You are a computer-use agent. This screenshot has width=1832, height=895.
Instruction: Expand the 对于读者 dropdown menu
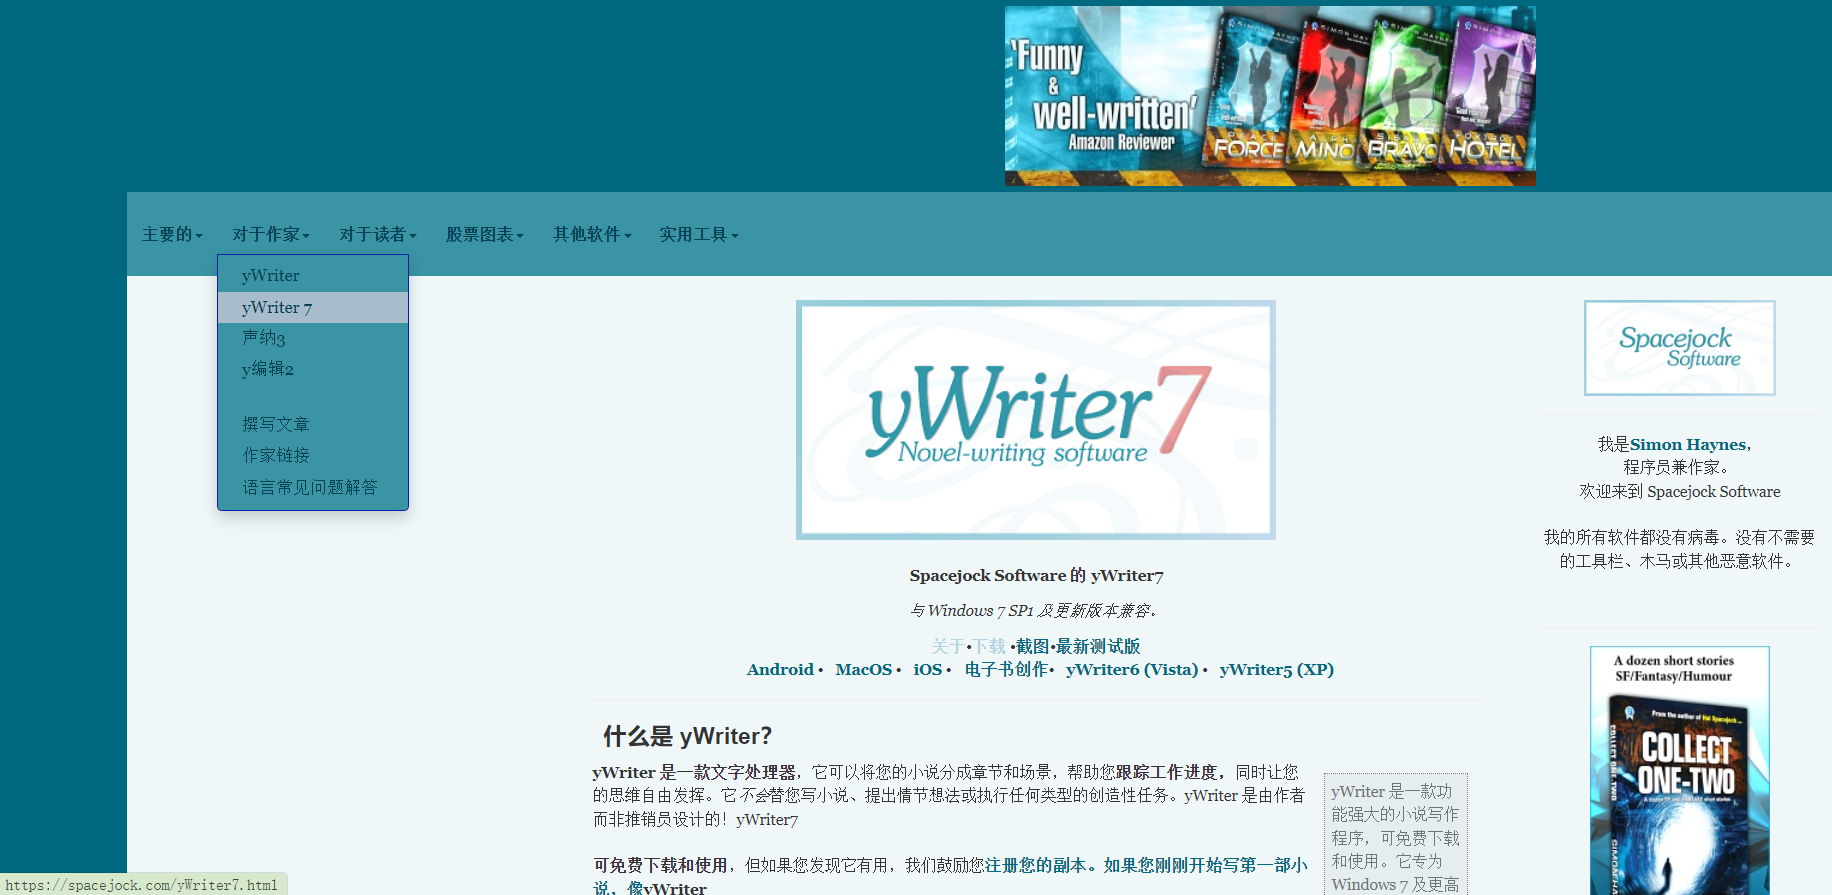coord(378,235)
